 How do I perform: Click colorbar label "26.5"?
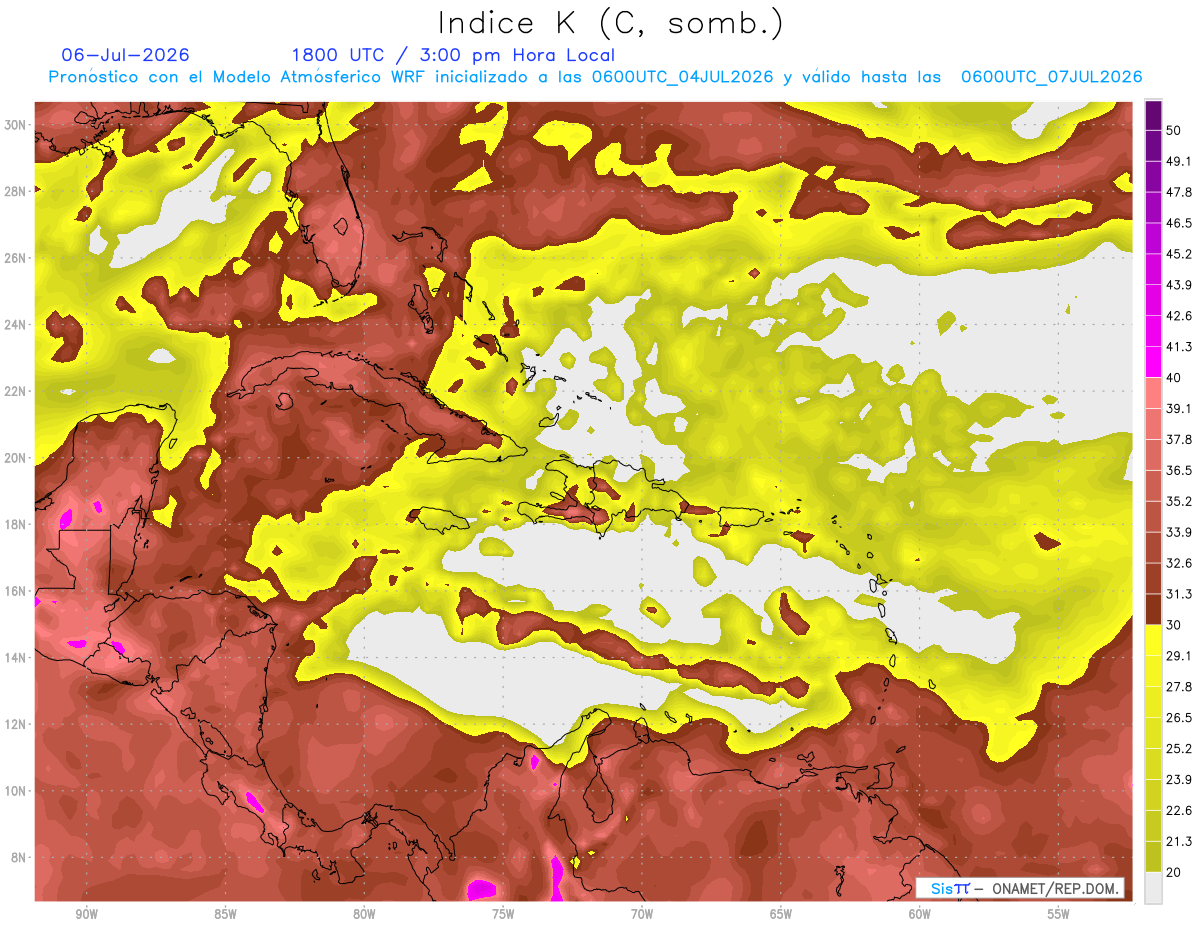pyautogui.click(x=1178, y=718)
